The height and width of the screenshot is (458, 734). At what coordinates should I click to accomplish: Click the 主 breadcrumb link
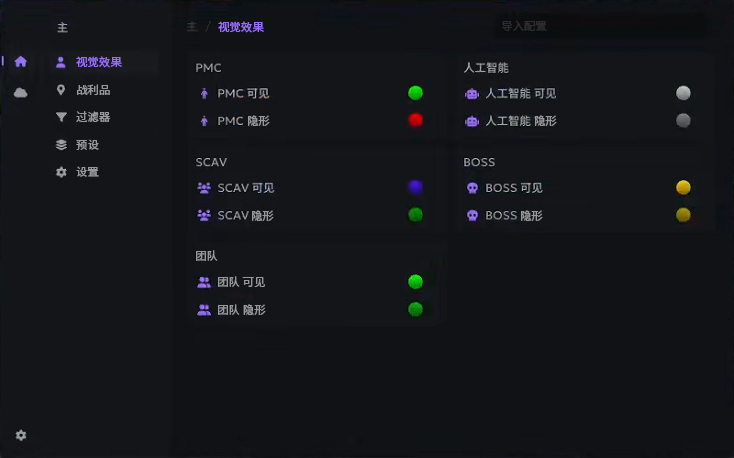191,27
